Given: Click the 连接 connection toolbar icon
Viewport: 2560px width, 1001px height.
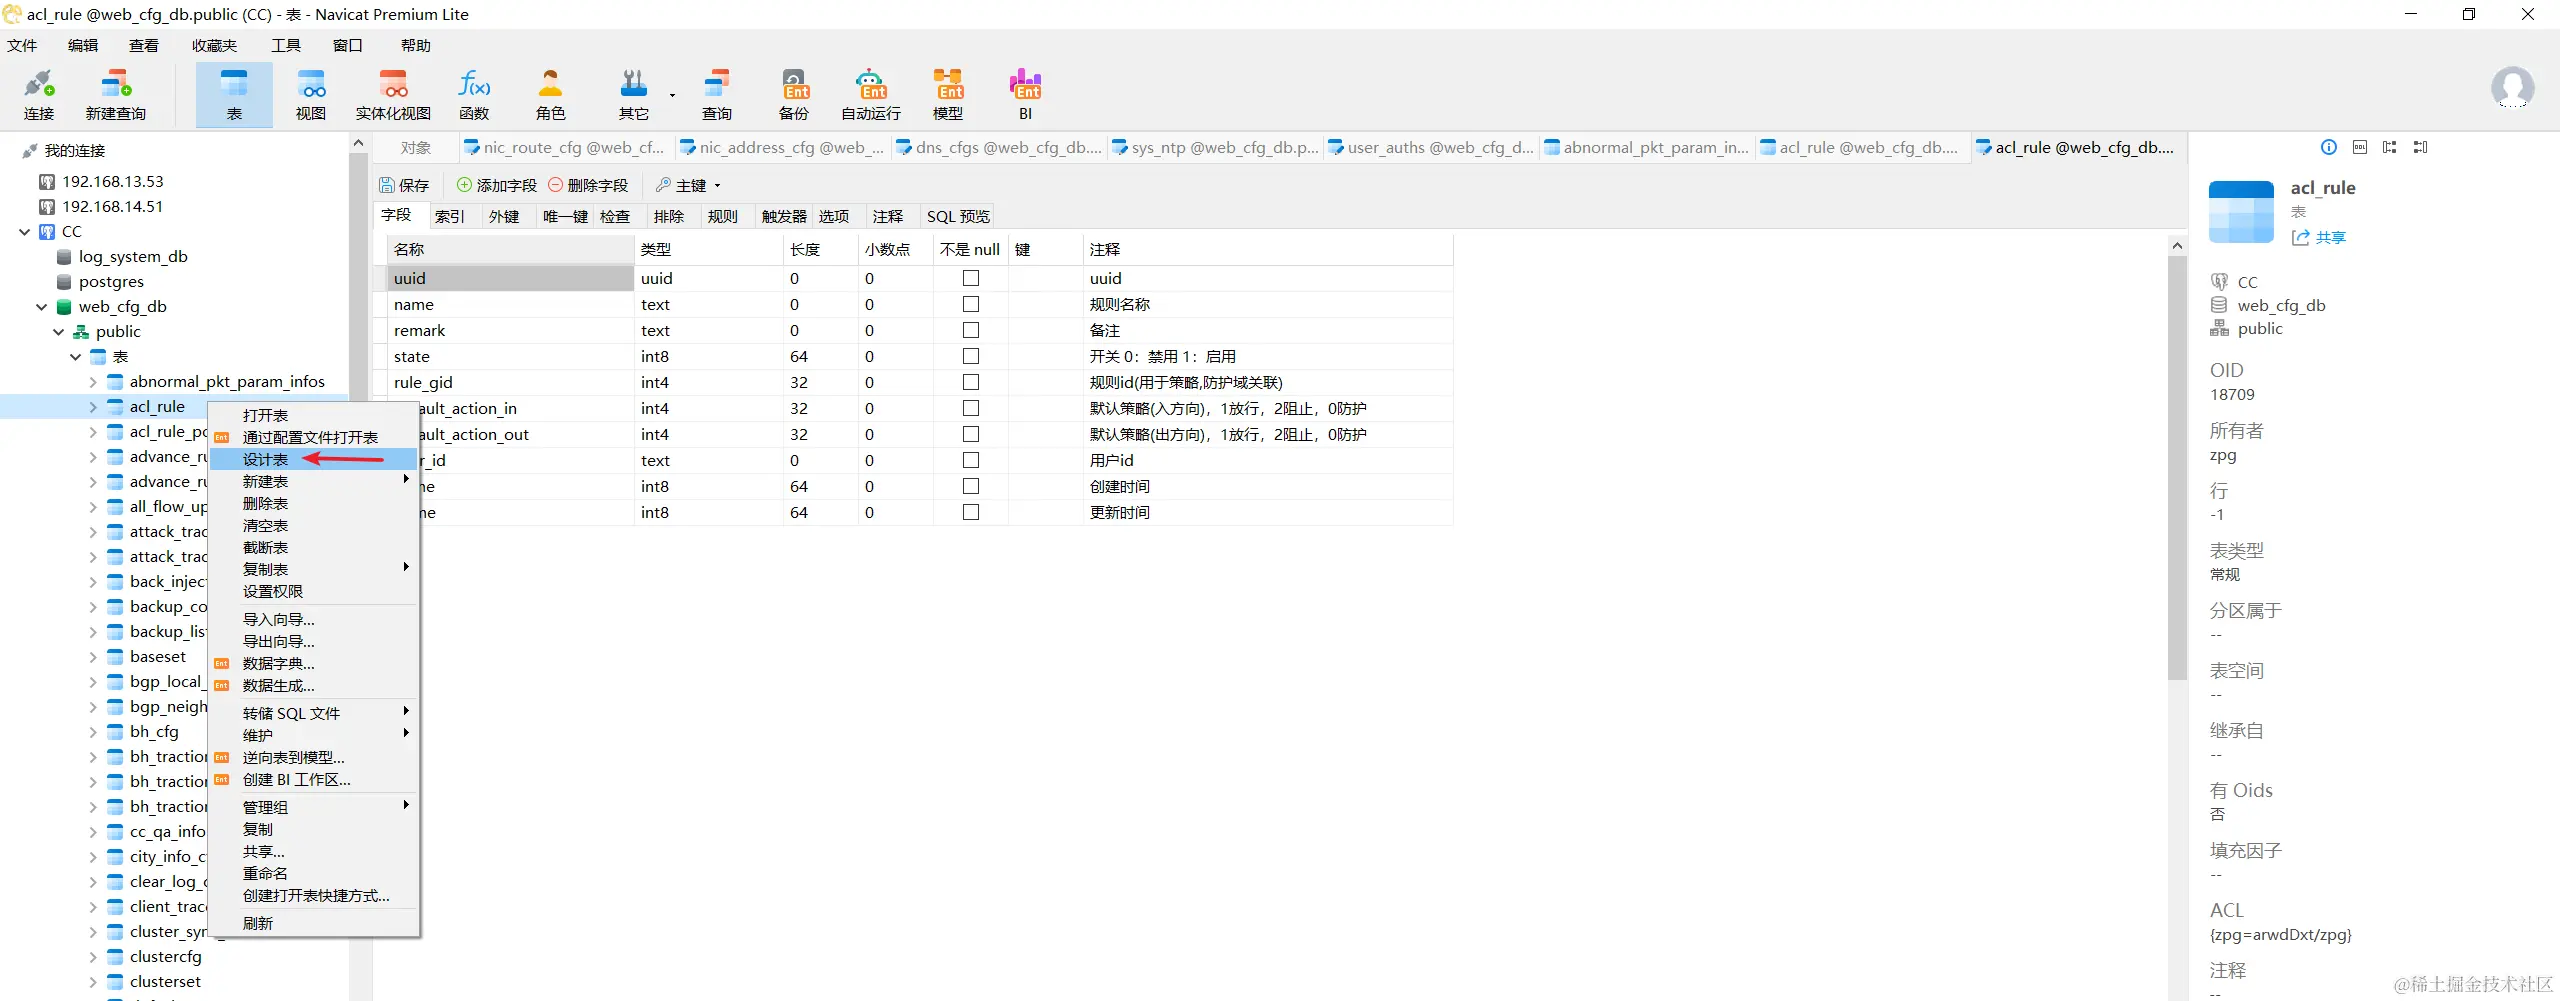Looking at the screenshot, I should pos(39,95).
